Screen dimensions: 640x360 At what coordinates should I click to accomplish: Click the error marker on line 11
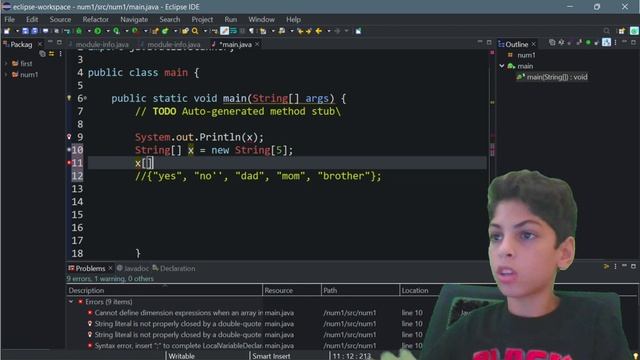69,162
